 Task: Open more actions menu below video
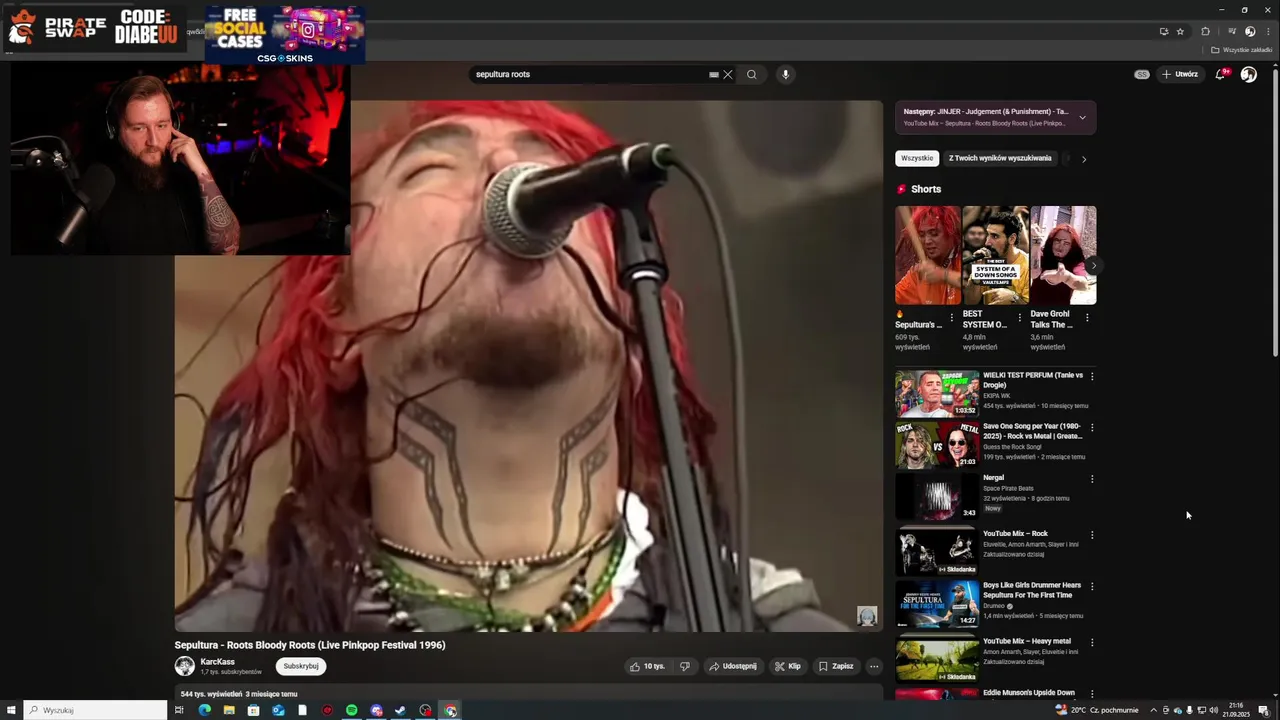(x=873, y=666)
